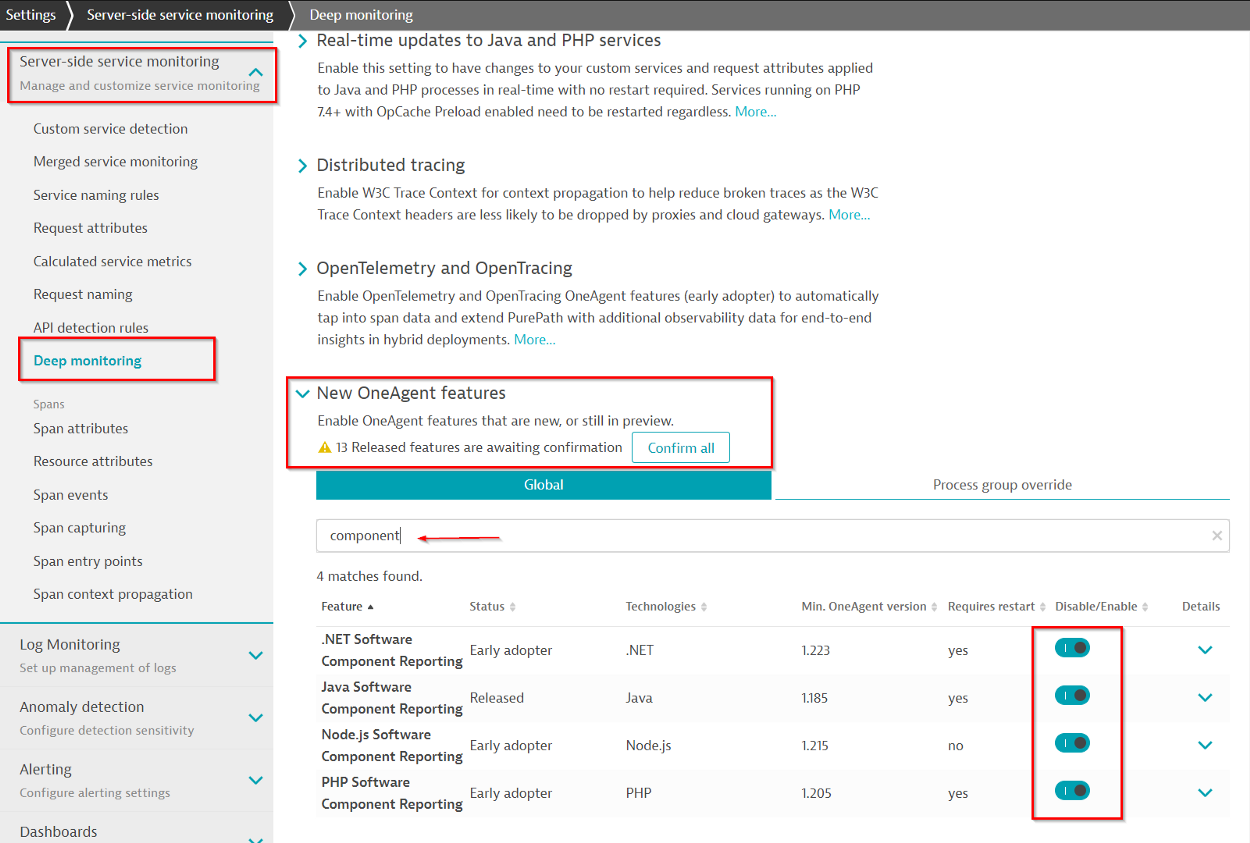Open More link under Distributed tracing
Screen dimensions: 1250x843
pyautogui.click(x=849, y=215)
